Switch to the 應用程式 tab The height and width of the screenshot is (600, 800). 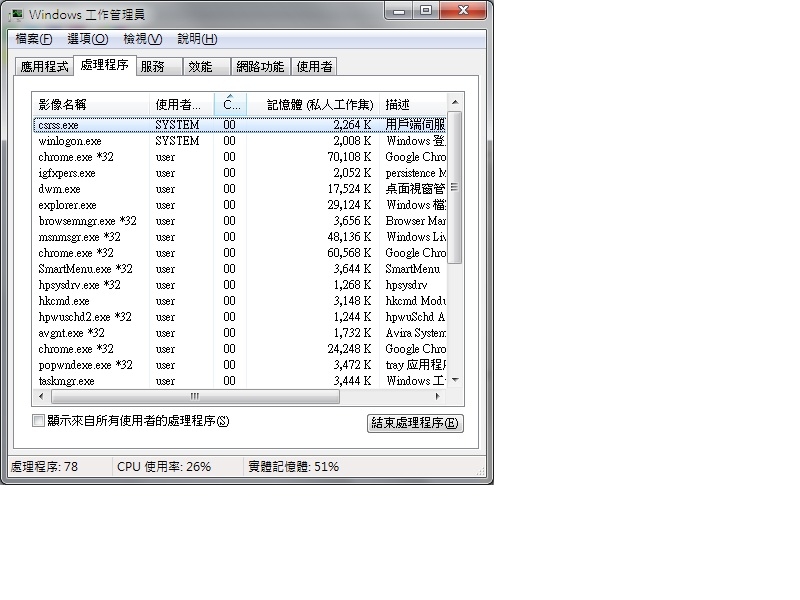pos(44,67)
